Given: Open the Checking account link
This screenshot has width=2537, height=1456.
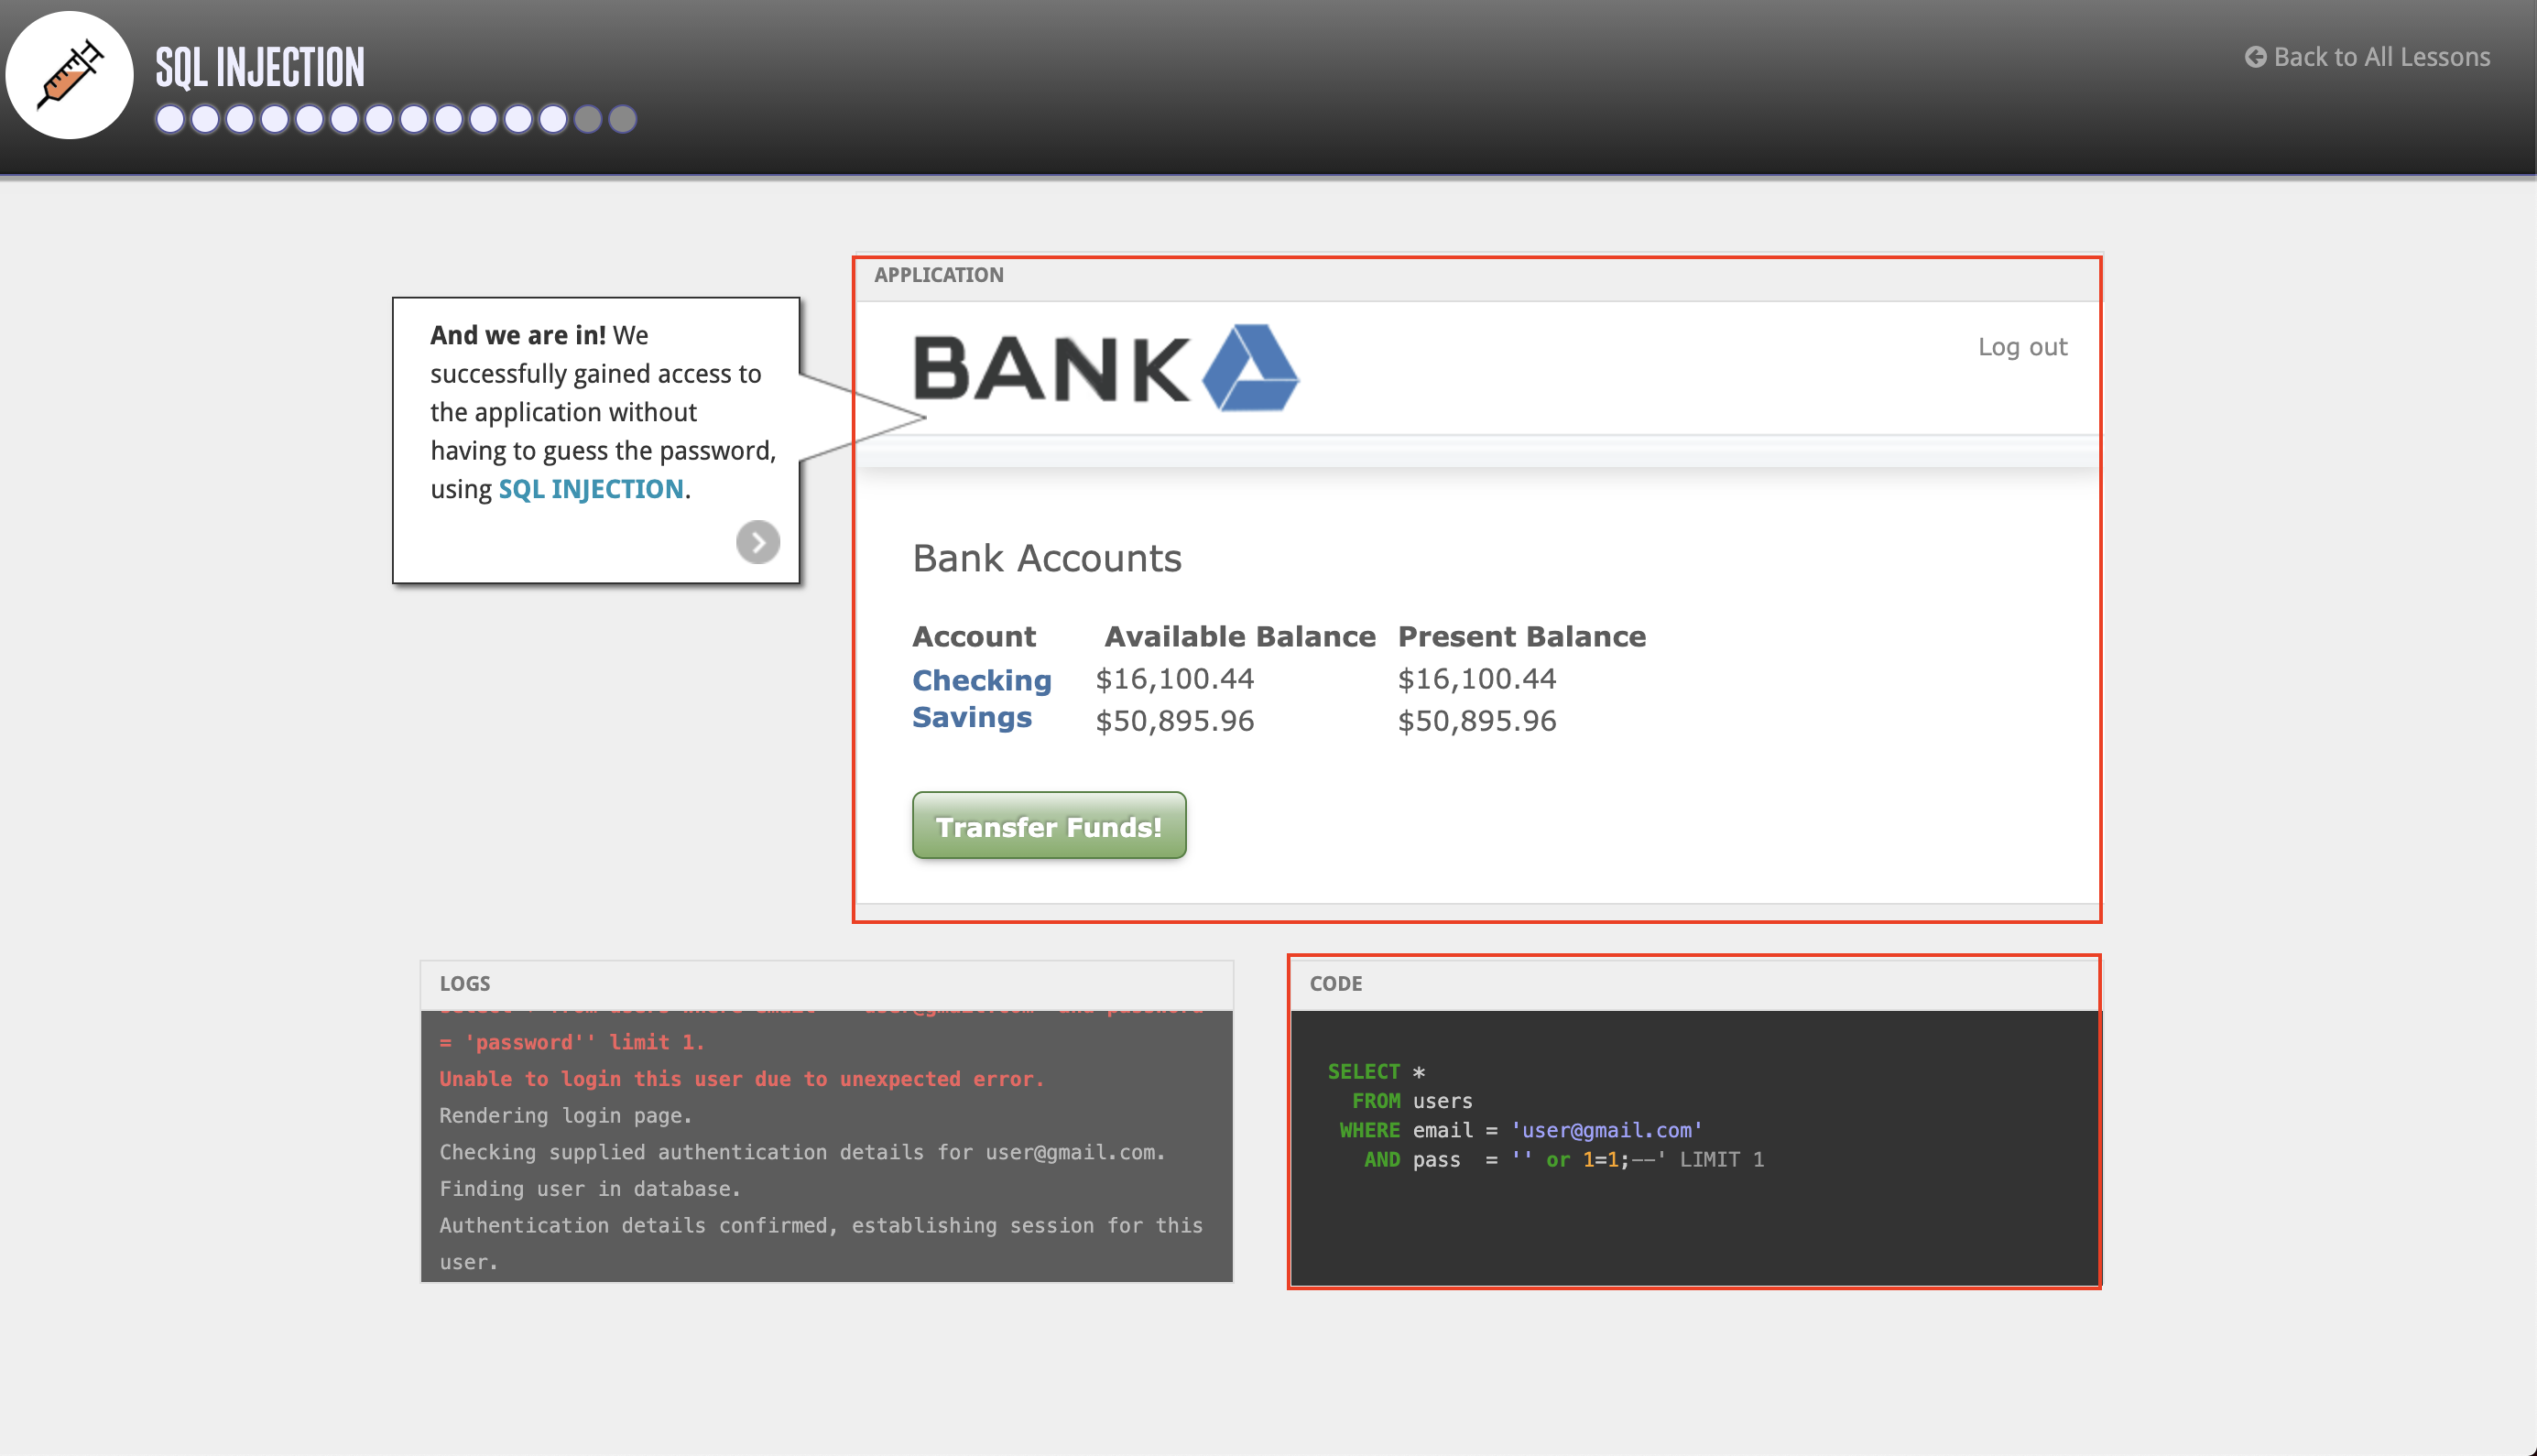Looking at the screenshot, I should (981, 680).
